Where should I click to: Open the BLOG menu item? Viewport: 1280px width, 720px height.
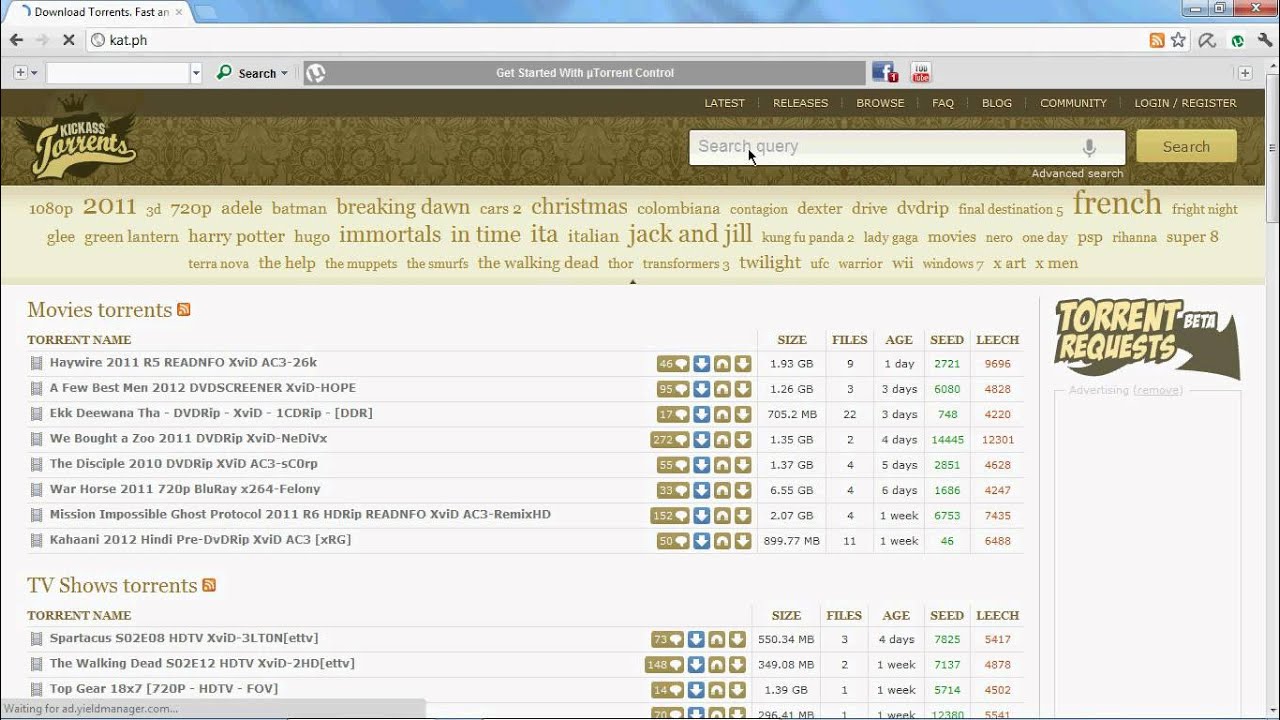[x=997, y=103]
